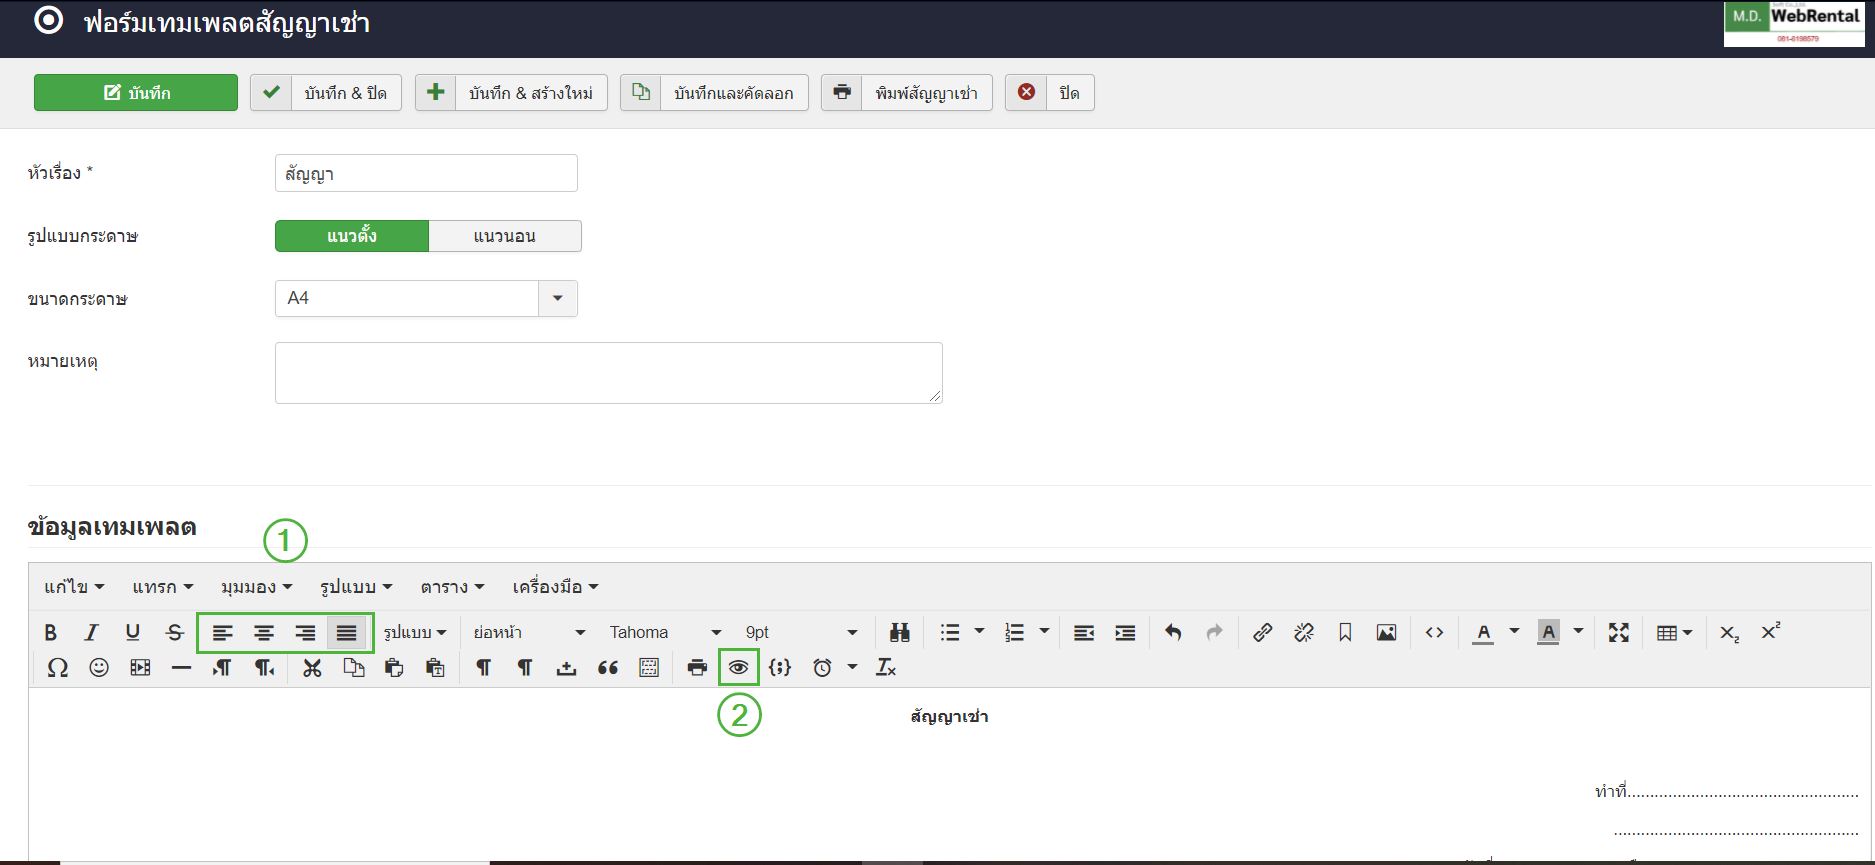Apply the background highlight color
This screenshot has width=1875, height=865.
pyautogui.click(x=1548, y=632)
